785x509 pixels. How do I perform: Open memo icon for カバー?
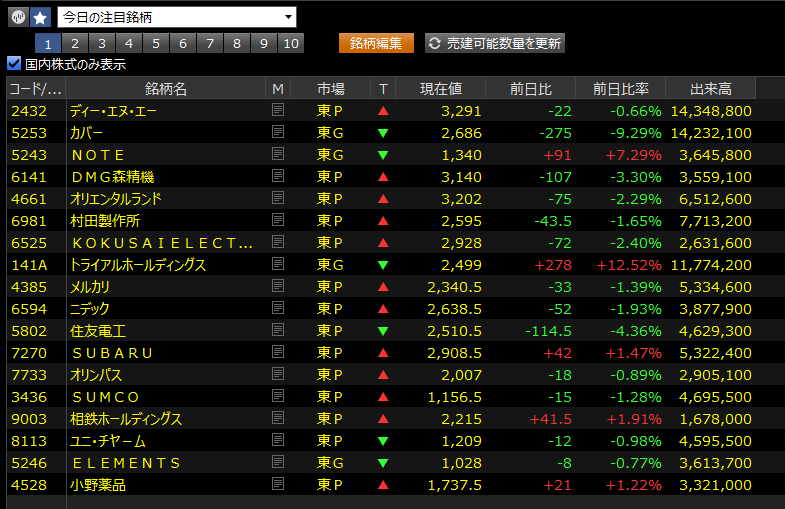tap(278, 132)
